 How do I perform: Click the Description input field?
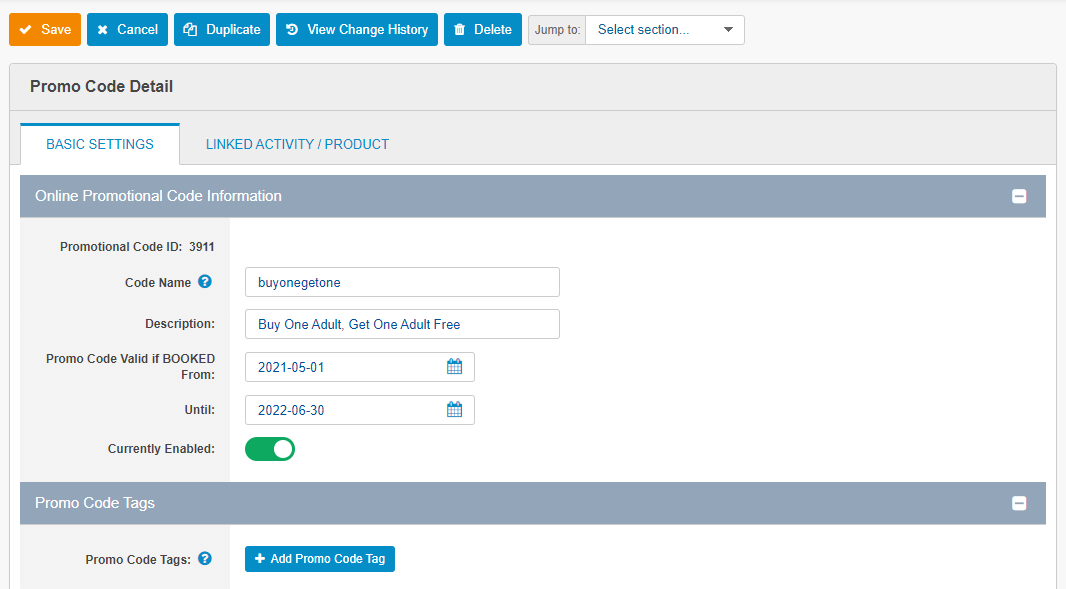(402, 324)
